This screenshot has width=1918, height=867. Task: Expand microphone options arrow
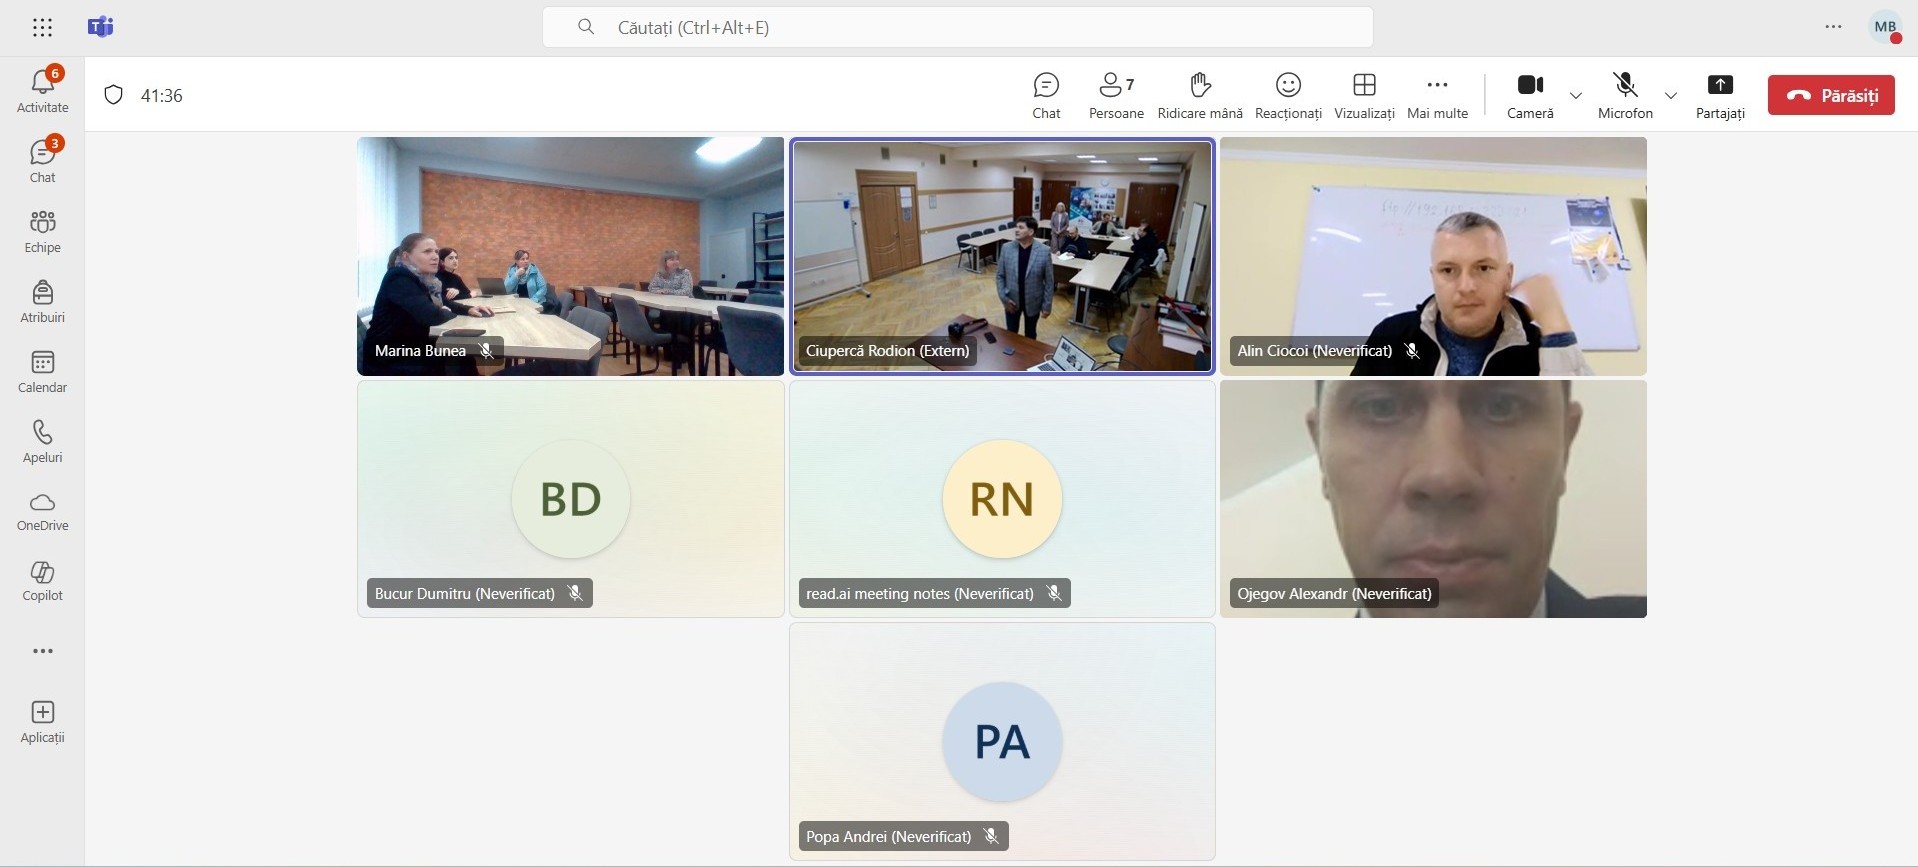(1670, 96)
